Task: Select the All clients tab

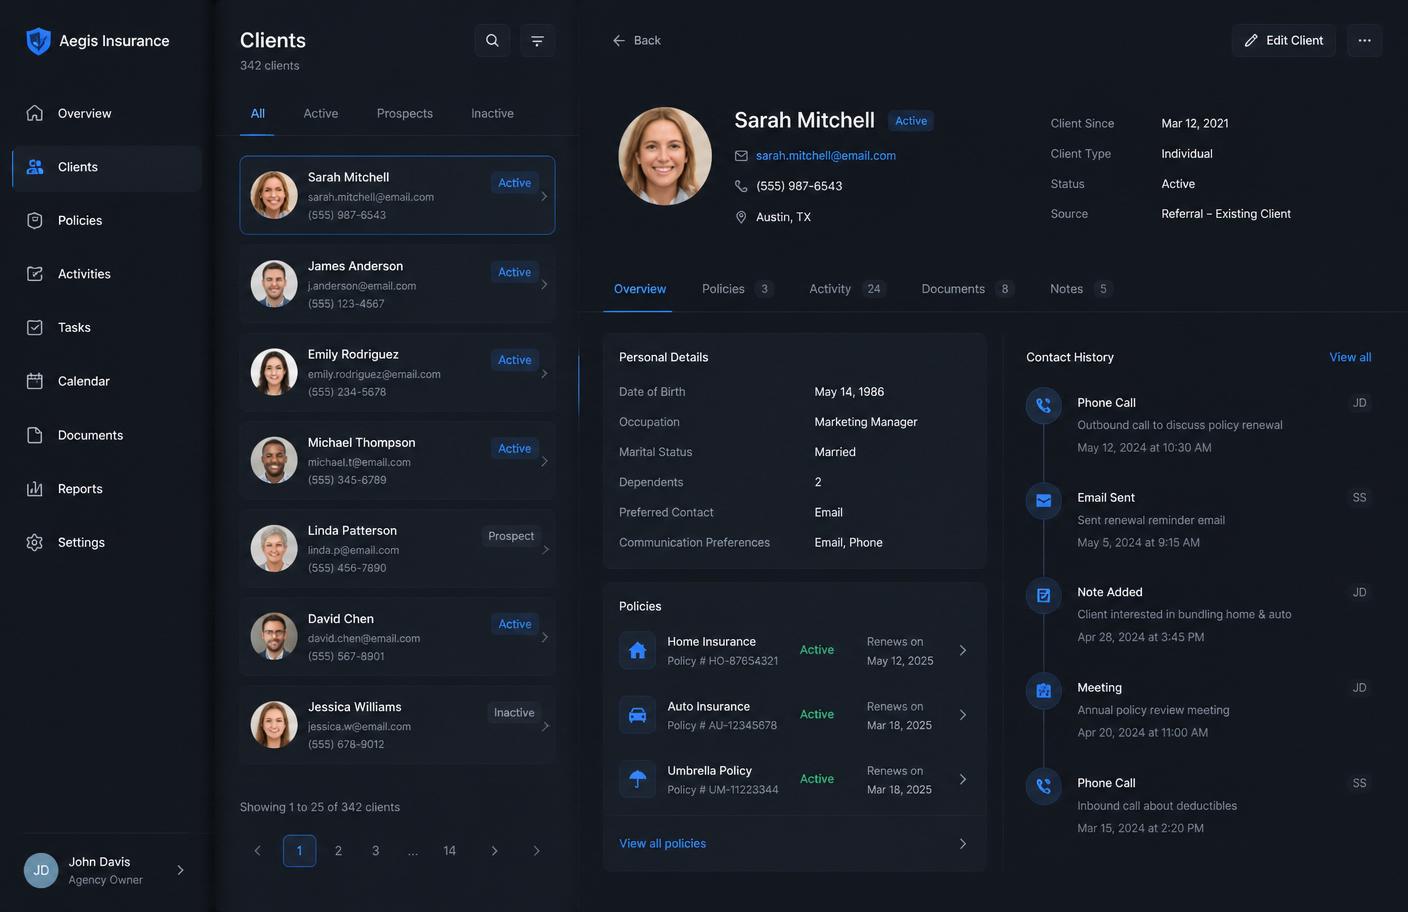Action: click(x=257, y=113)
